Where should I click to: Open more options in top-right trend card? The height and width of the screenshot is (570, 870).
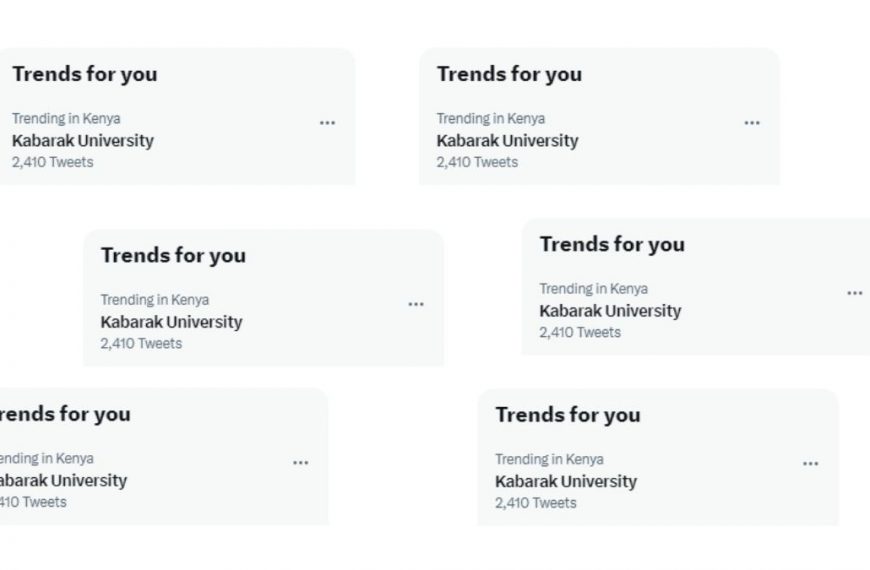point(752,123)
